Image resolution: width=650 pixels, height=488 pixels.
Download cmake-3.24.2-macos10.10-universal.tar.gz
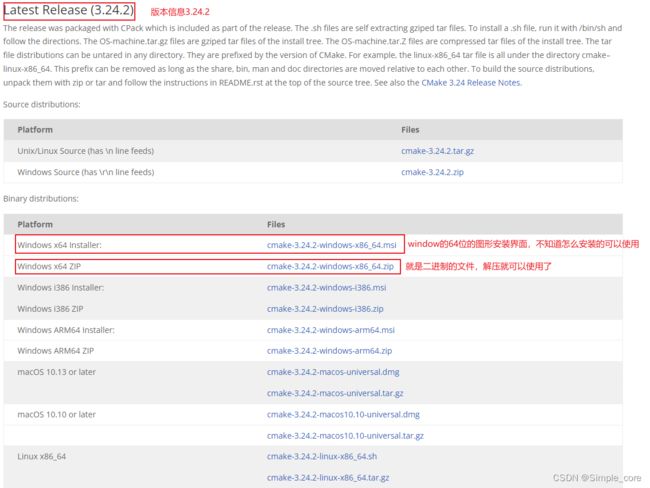[345, 436]
